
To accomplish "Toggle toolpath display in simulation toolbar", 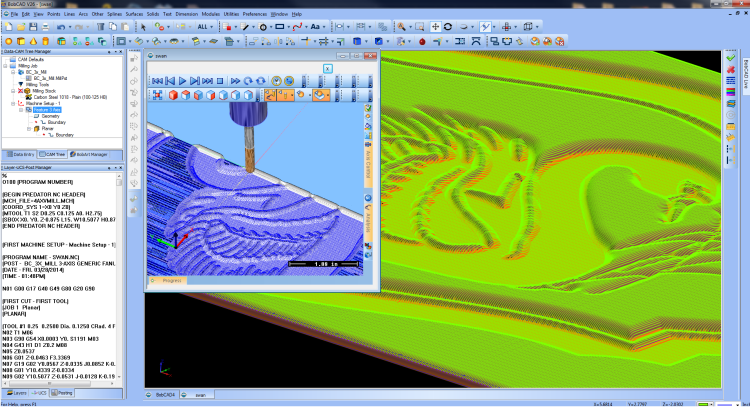I will [x=270, y=95].
